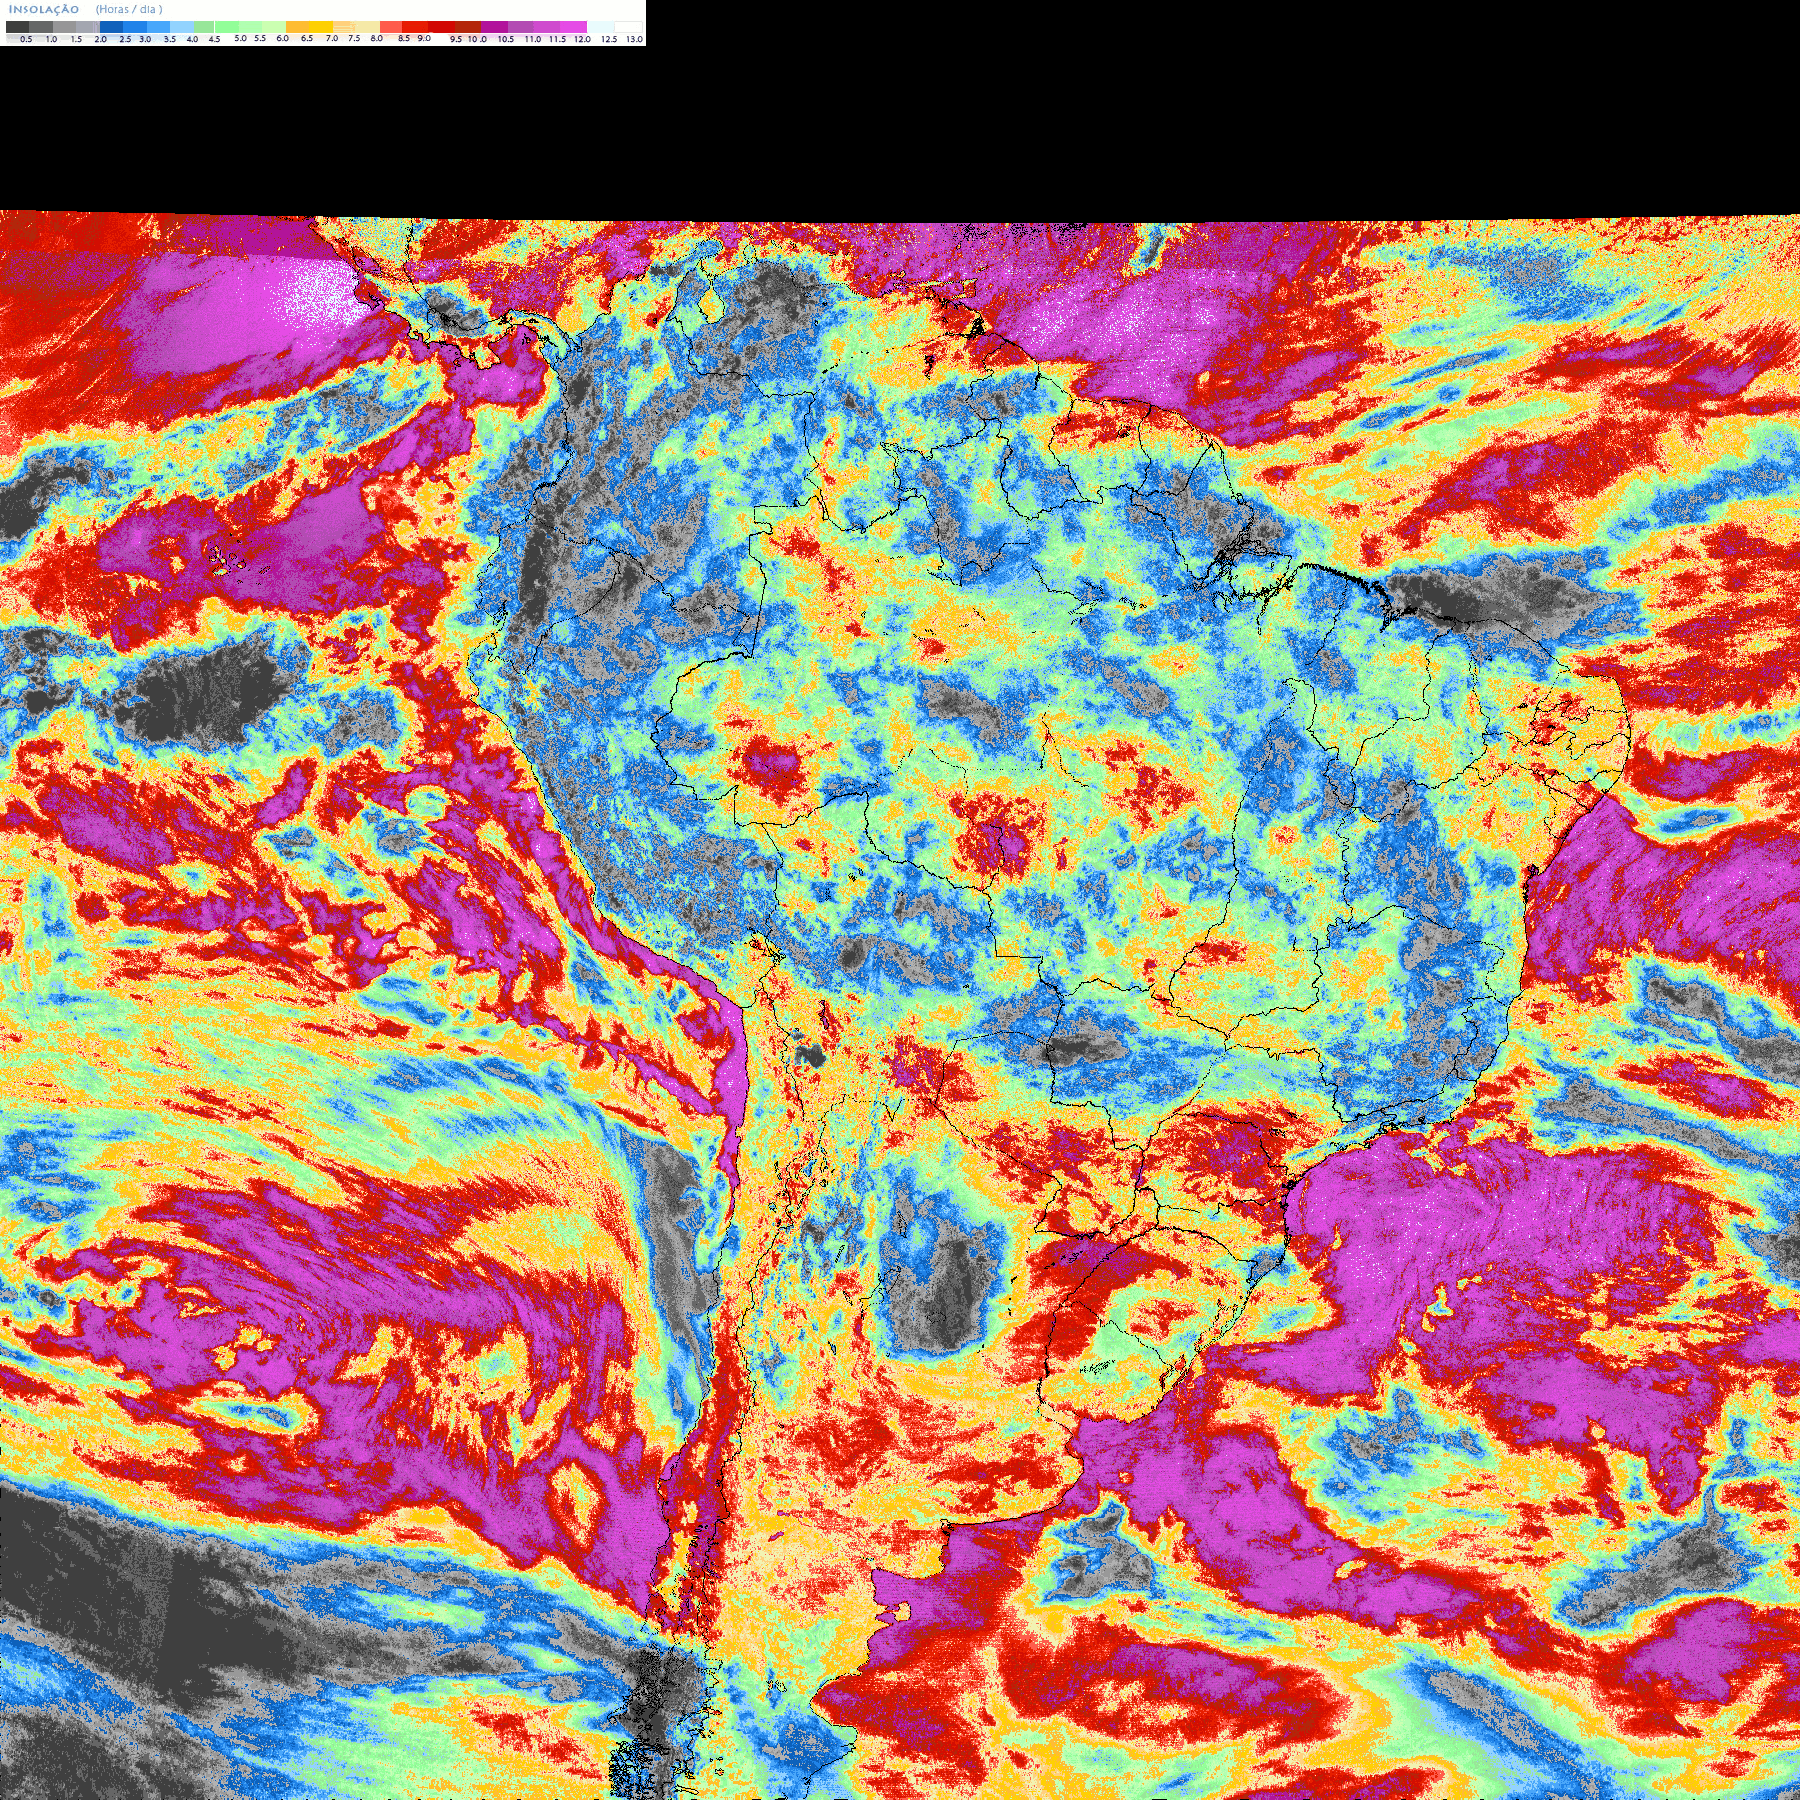Click the 3.5 legend value
The height and width of the screenshot is (1800, 1800).
coord(170,39)
